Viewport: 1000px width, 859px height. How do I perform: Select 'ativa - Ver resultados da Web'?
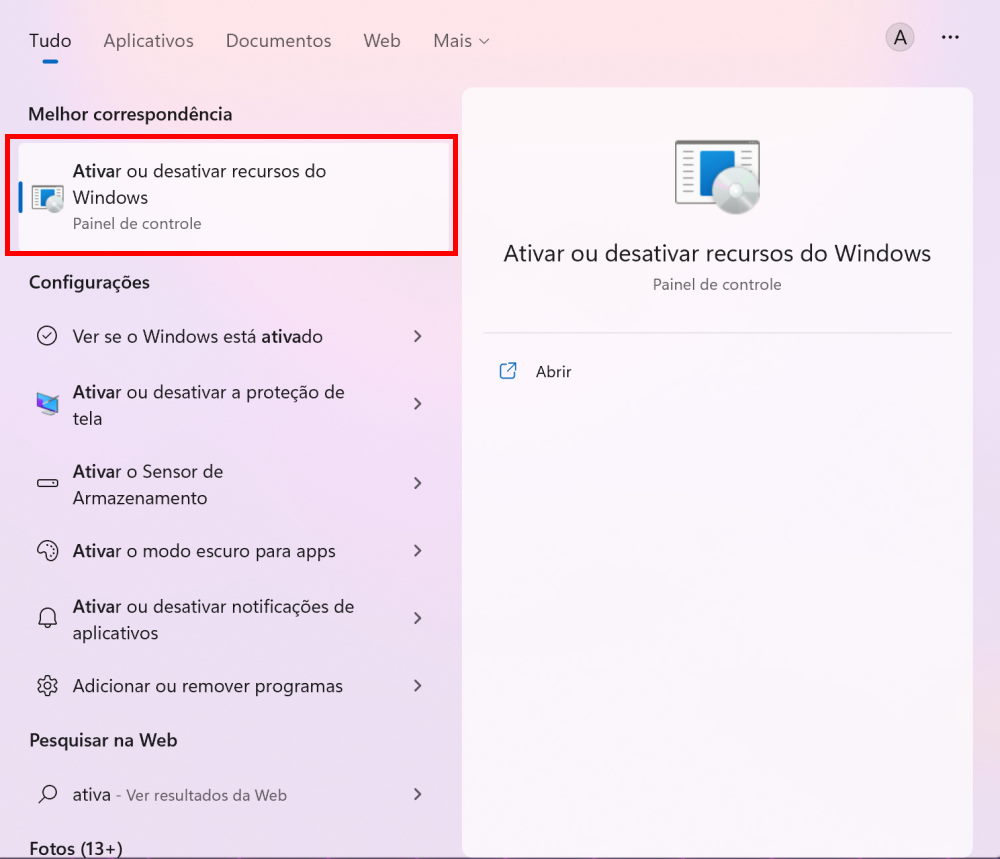(x=180, y=795)
